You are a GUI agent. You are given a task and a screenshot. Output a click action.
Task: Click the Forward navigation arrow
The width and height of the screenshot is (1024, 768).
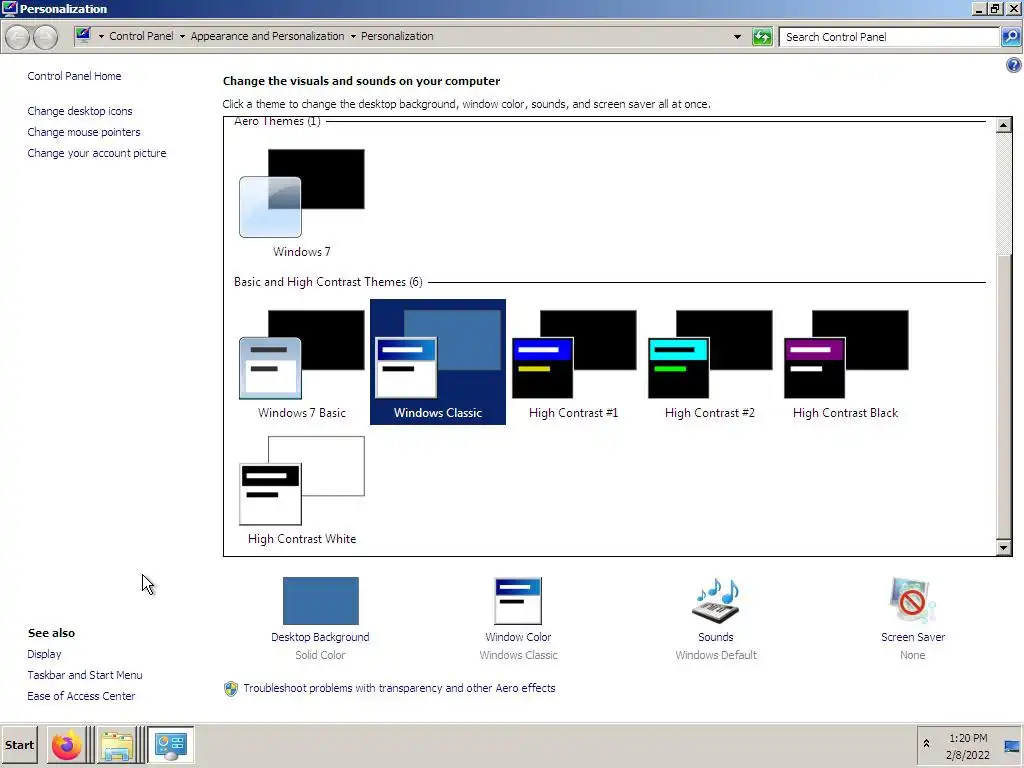pos(45,37)
